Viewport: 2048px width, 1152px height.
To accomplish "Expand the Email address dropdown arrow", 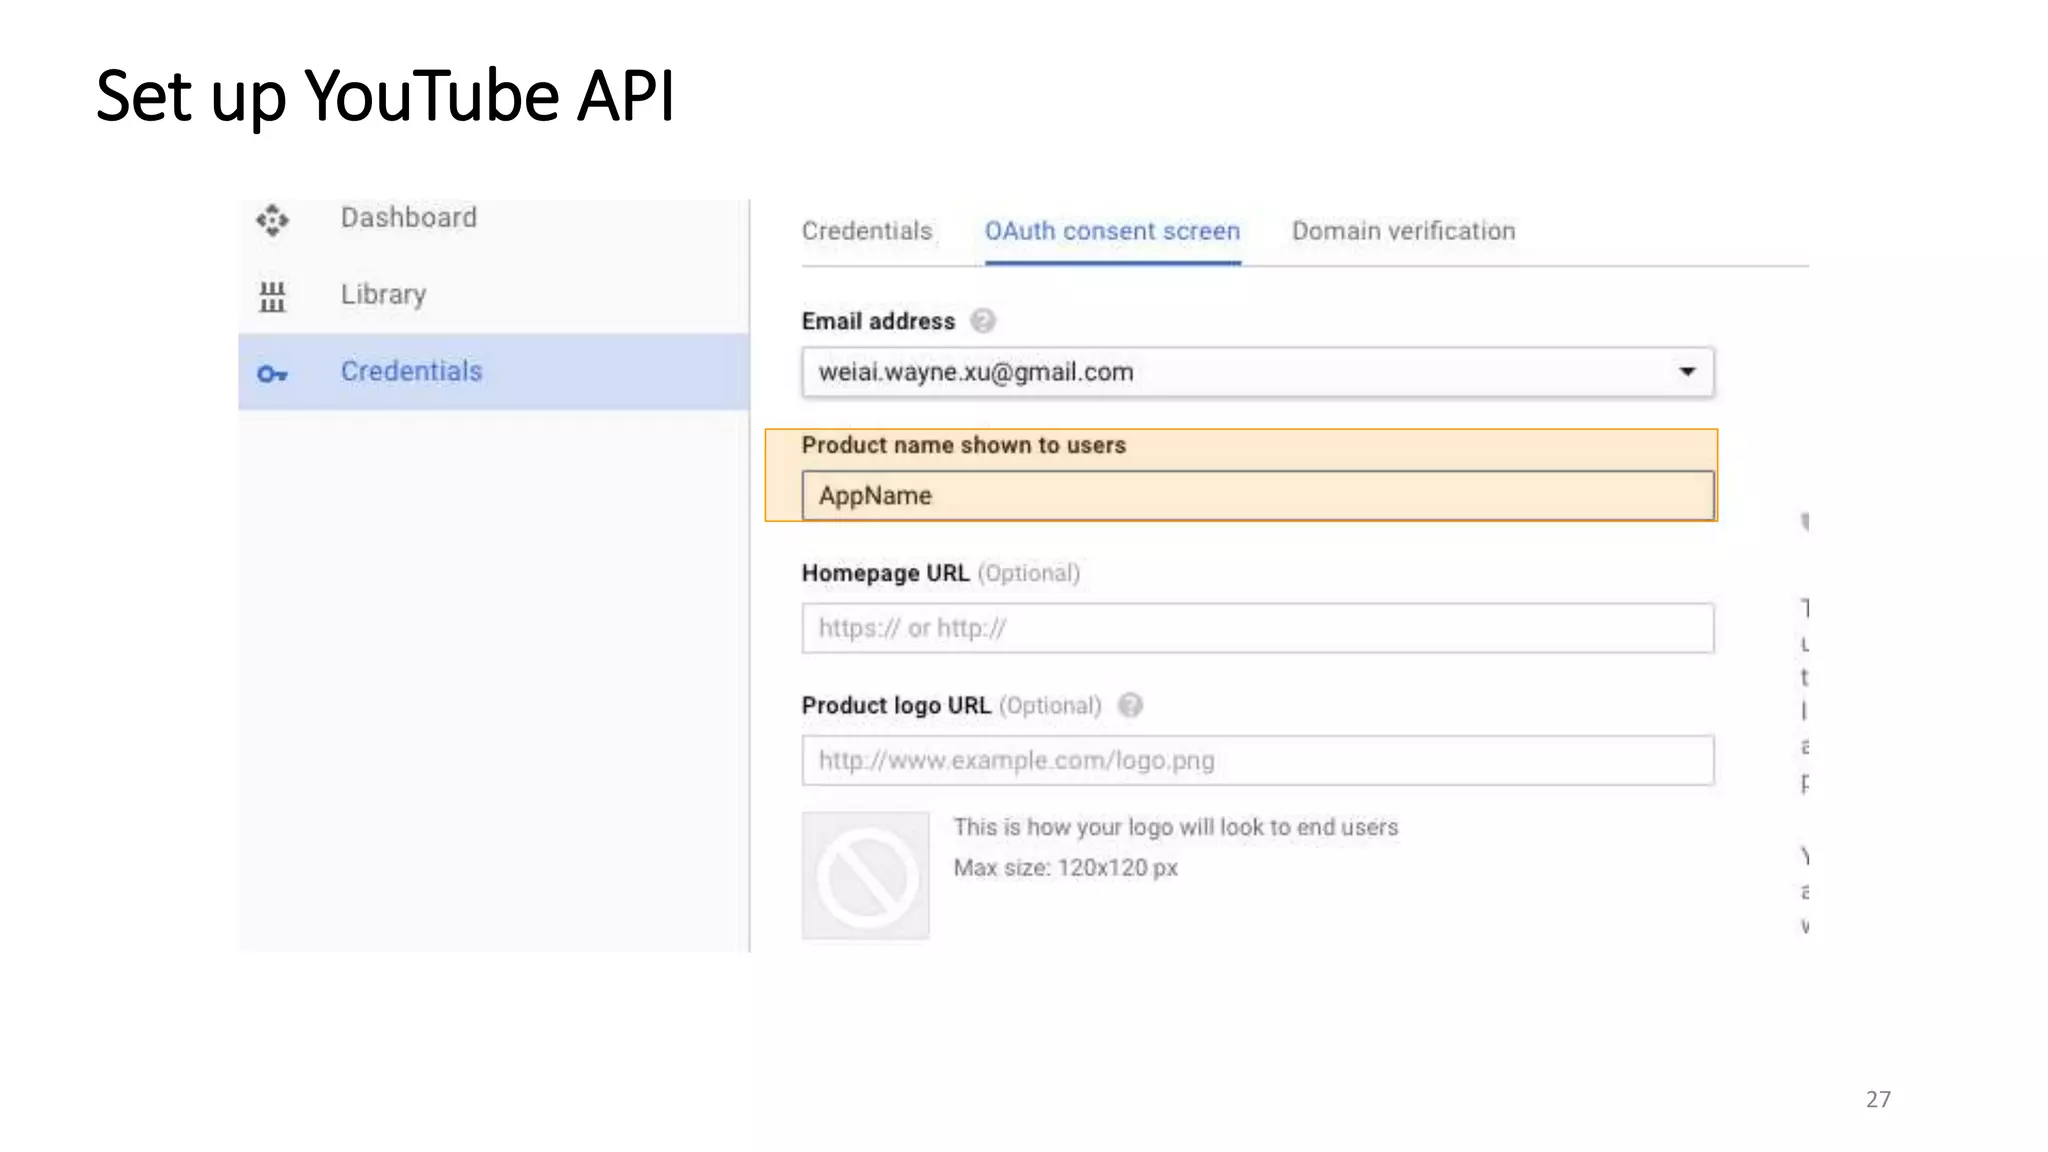I will (x=1687, y=372).
